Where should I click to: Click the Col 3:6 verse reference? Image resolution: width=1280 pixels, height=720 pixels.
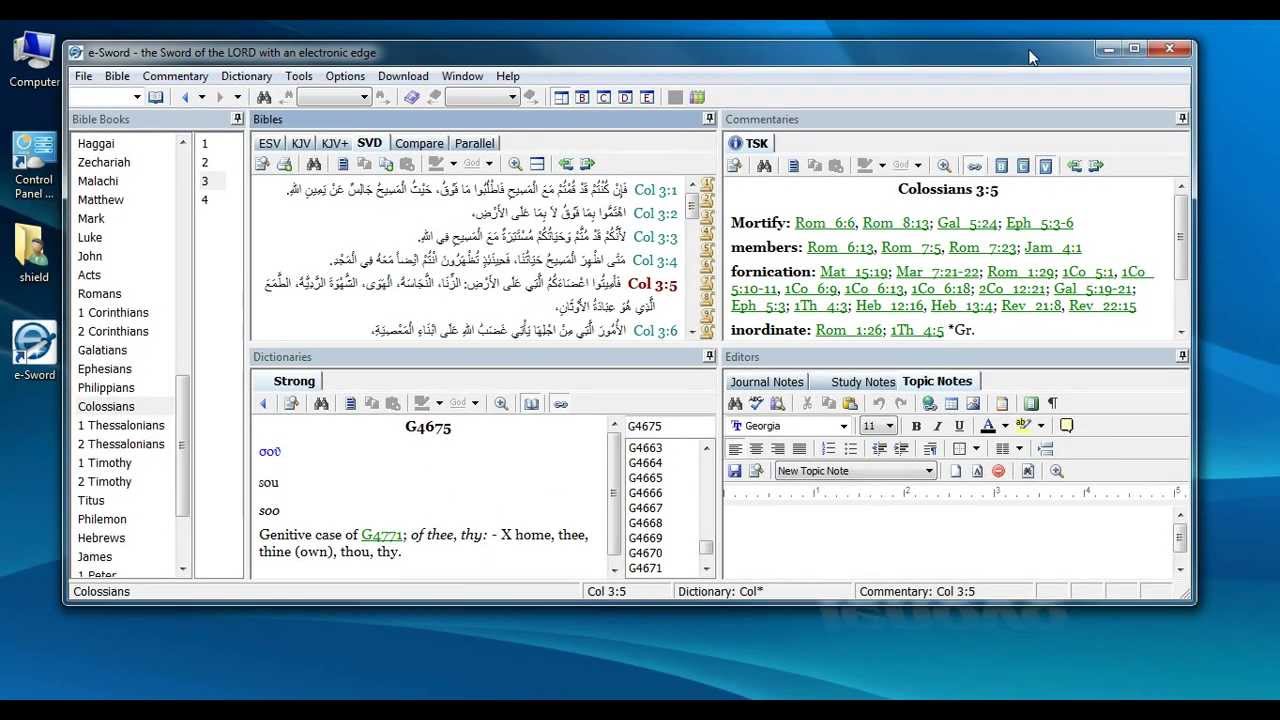click(x=656, y=330)
